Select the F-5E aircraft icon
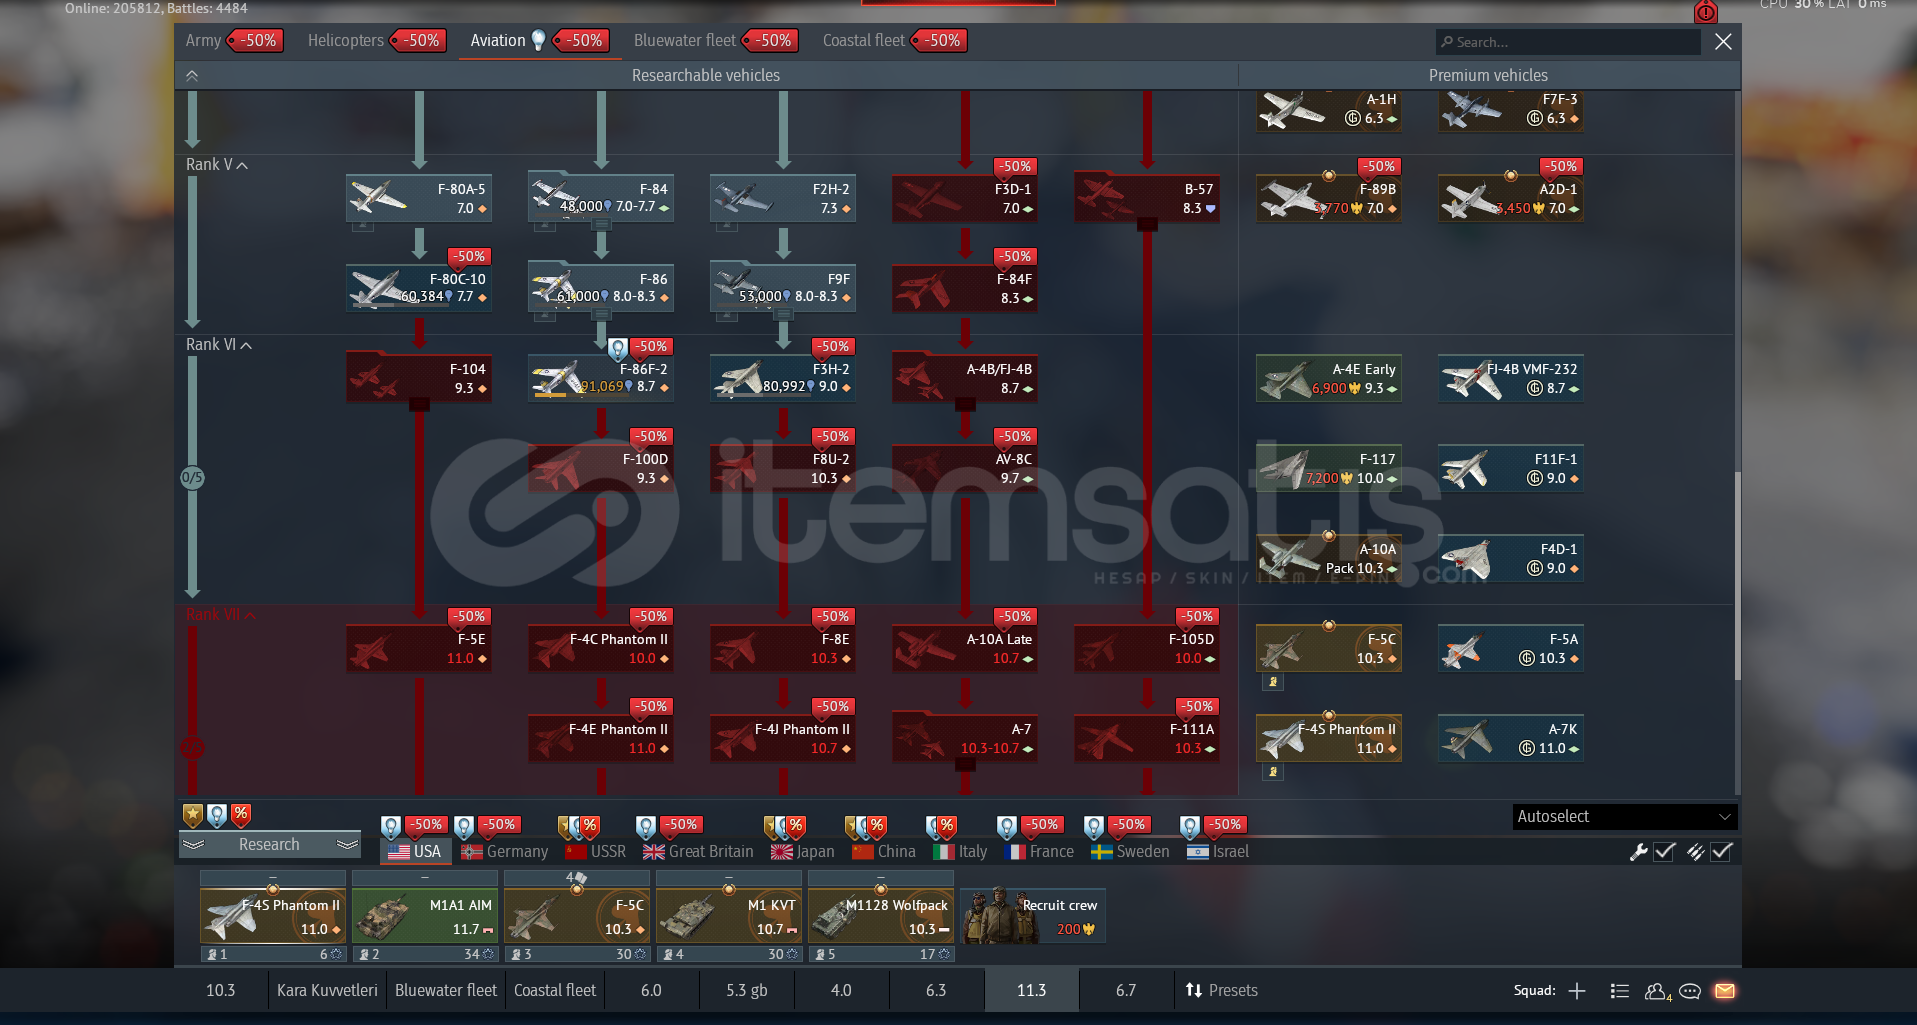1917x1025 pixels. coord(418,648)
